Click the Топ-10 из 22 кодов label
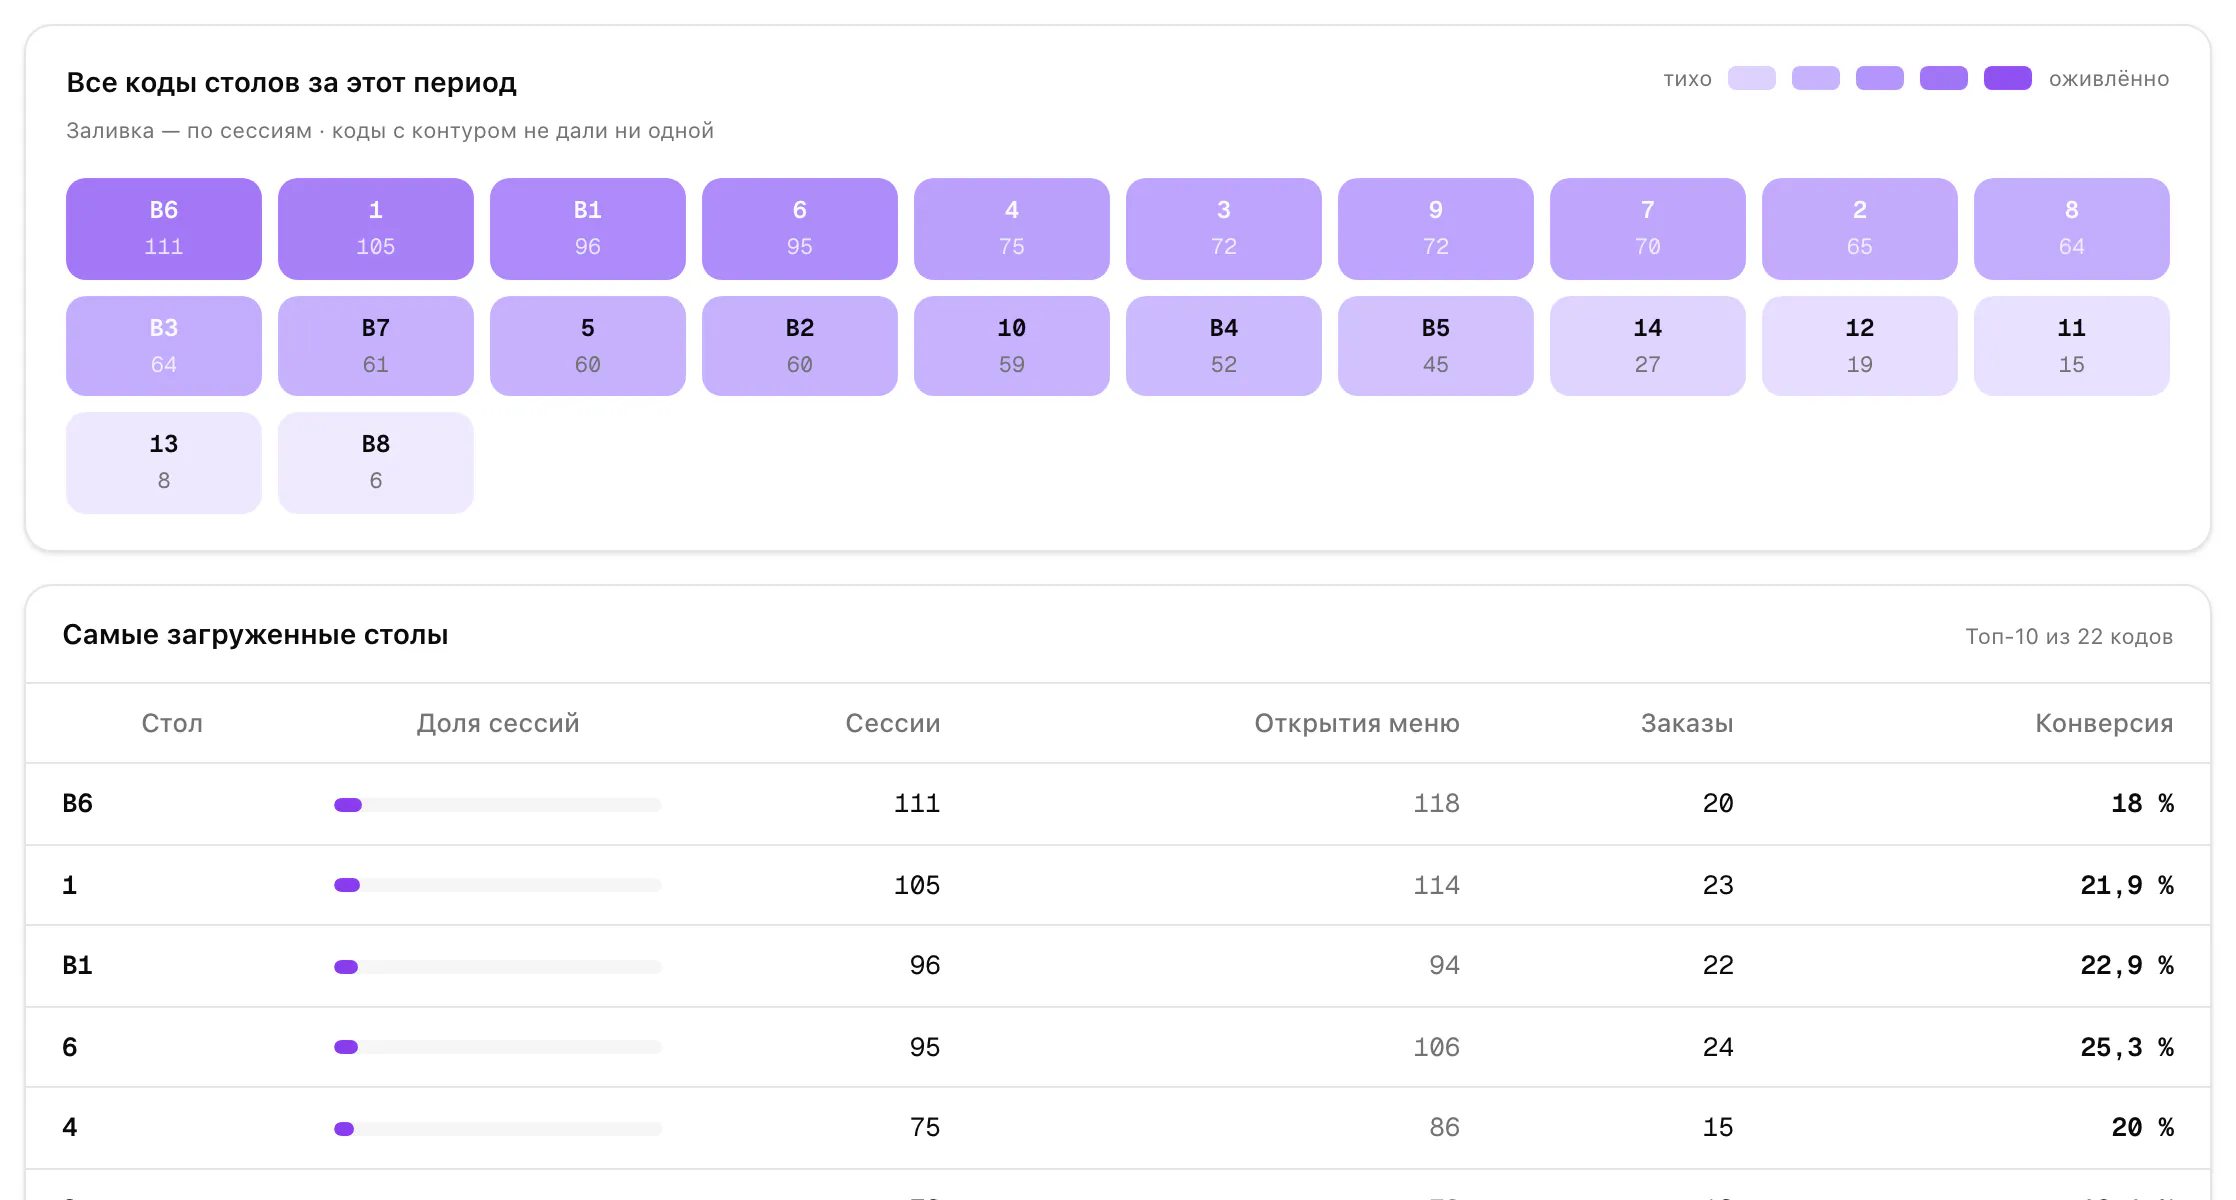Screen dimensions: 2236x1200 [2069, 637]
